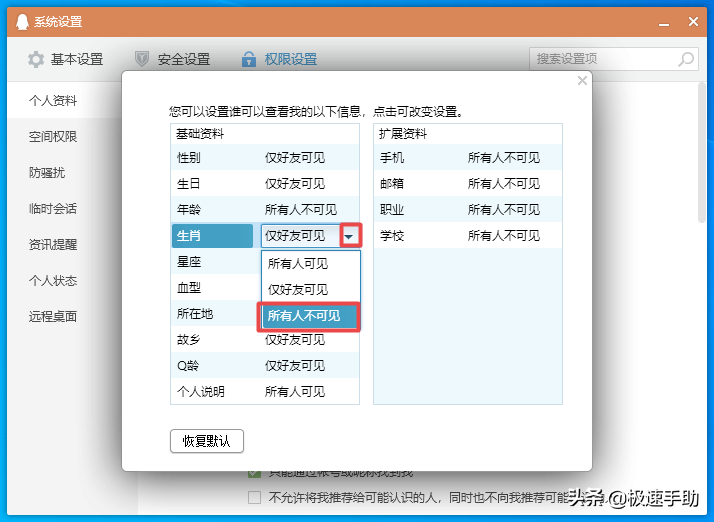Change the 邮箱 visibility setting
This screenshot has width=714, height=522.
504,184
